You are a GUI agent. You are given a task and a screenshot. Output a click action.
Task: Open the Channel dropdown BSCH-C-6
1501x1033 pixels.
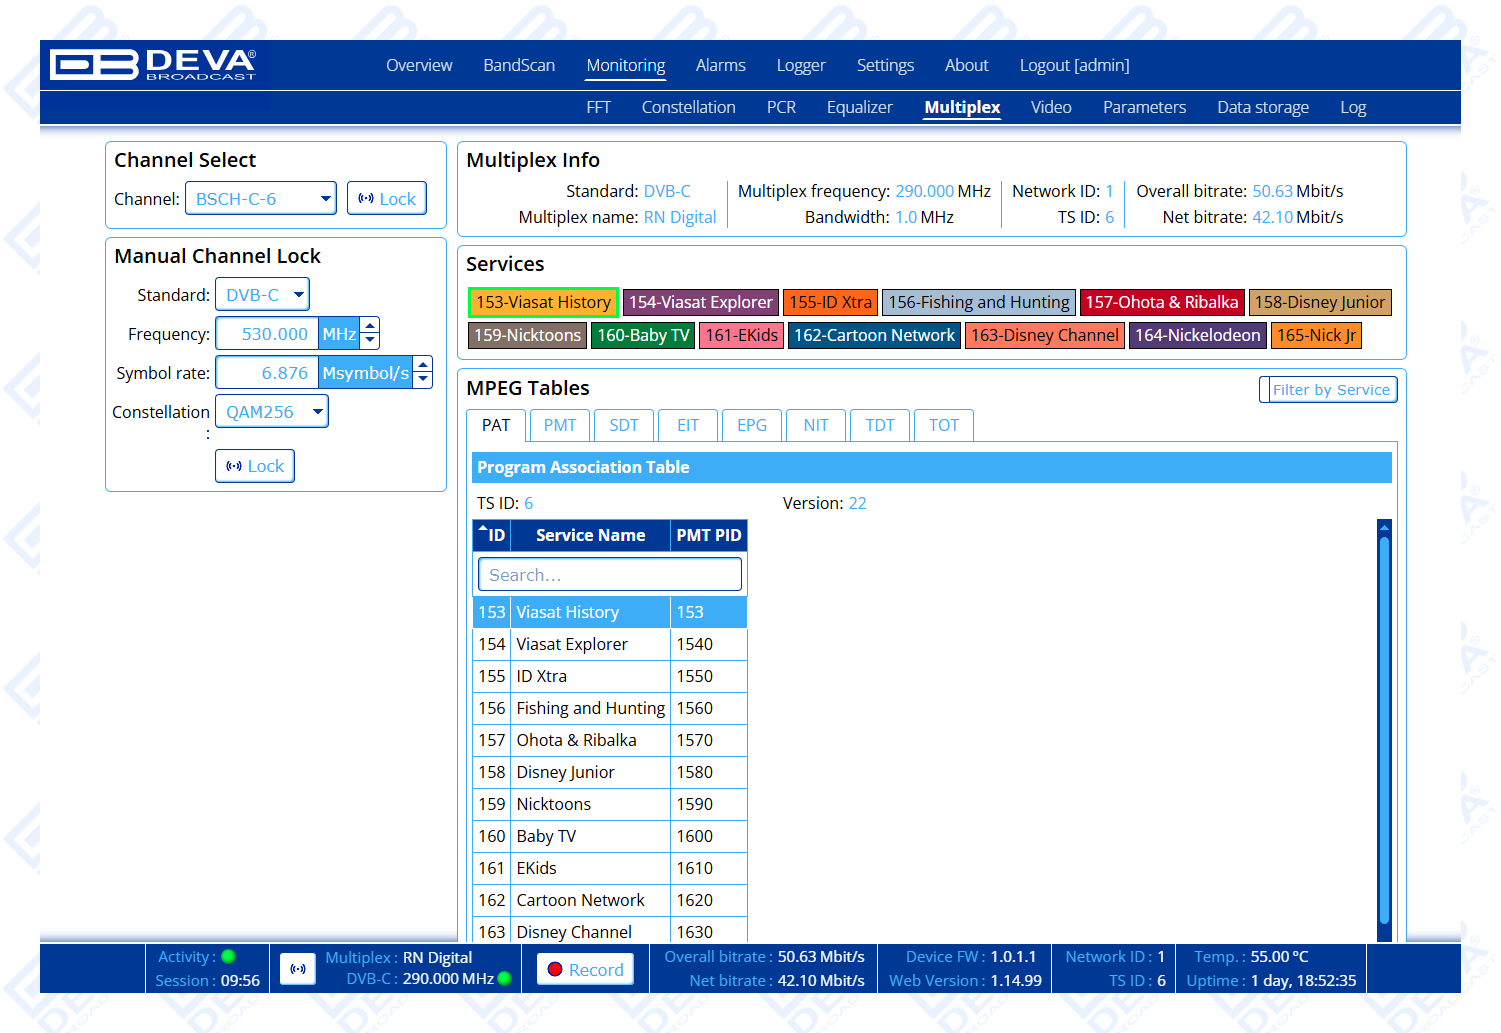pos(261,199)
